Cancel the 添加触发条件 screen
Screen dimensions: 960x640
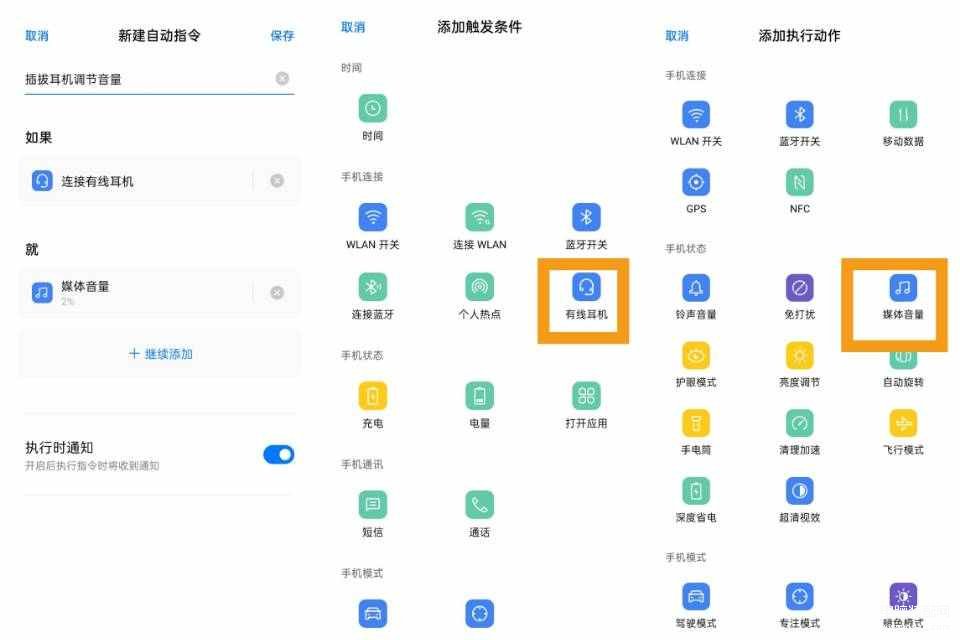click(353, 28)
